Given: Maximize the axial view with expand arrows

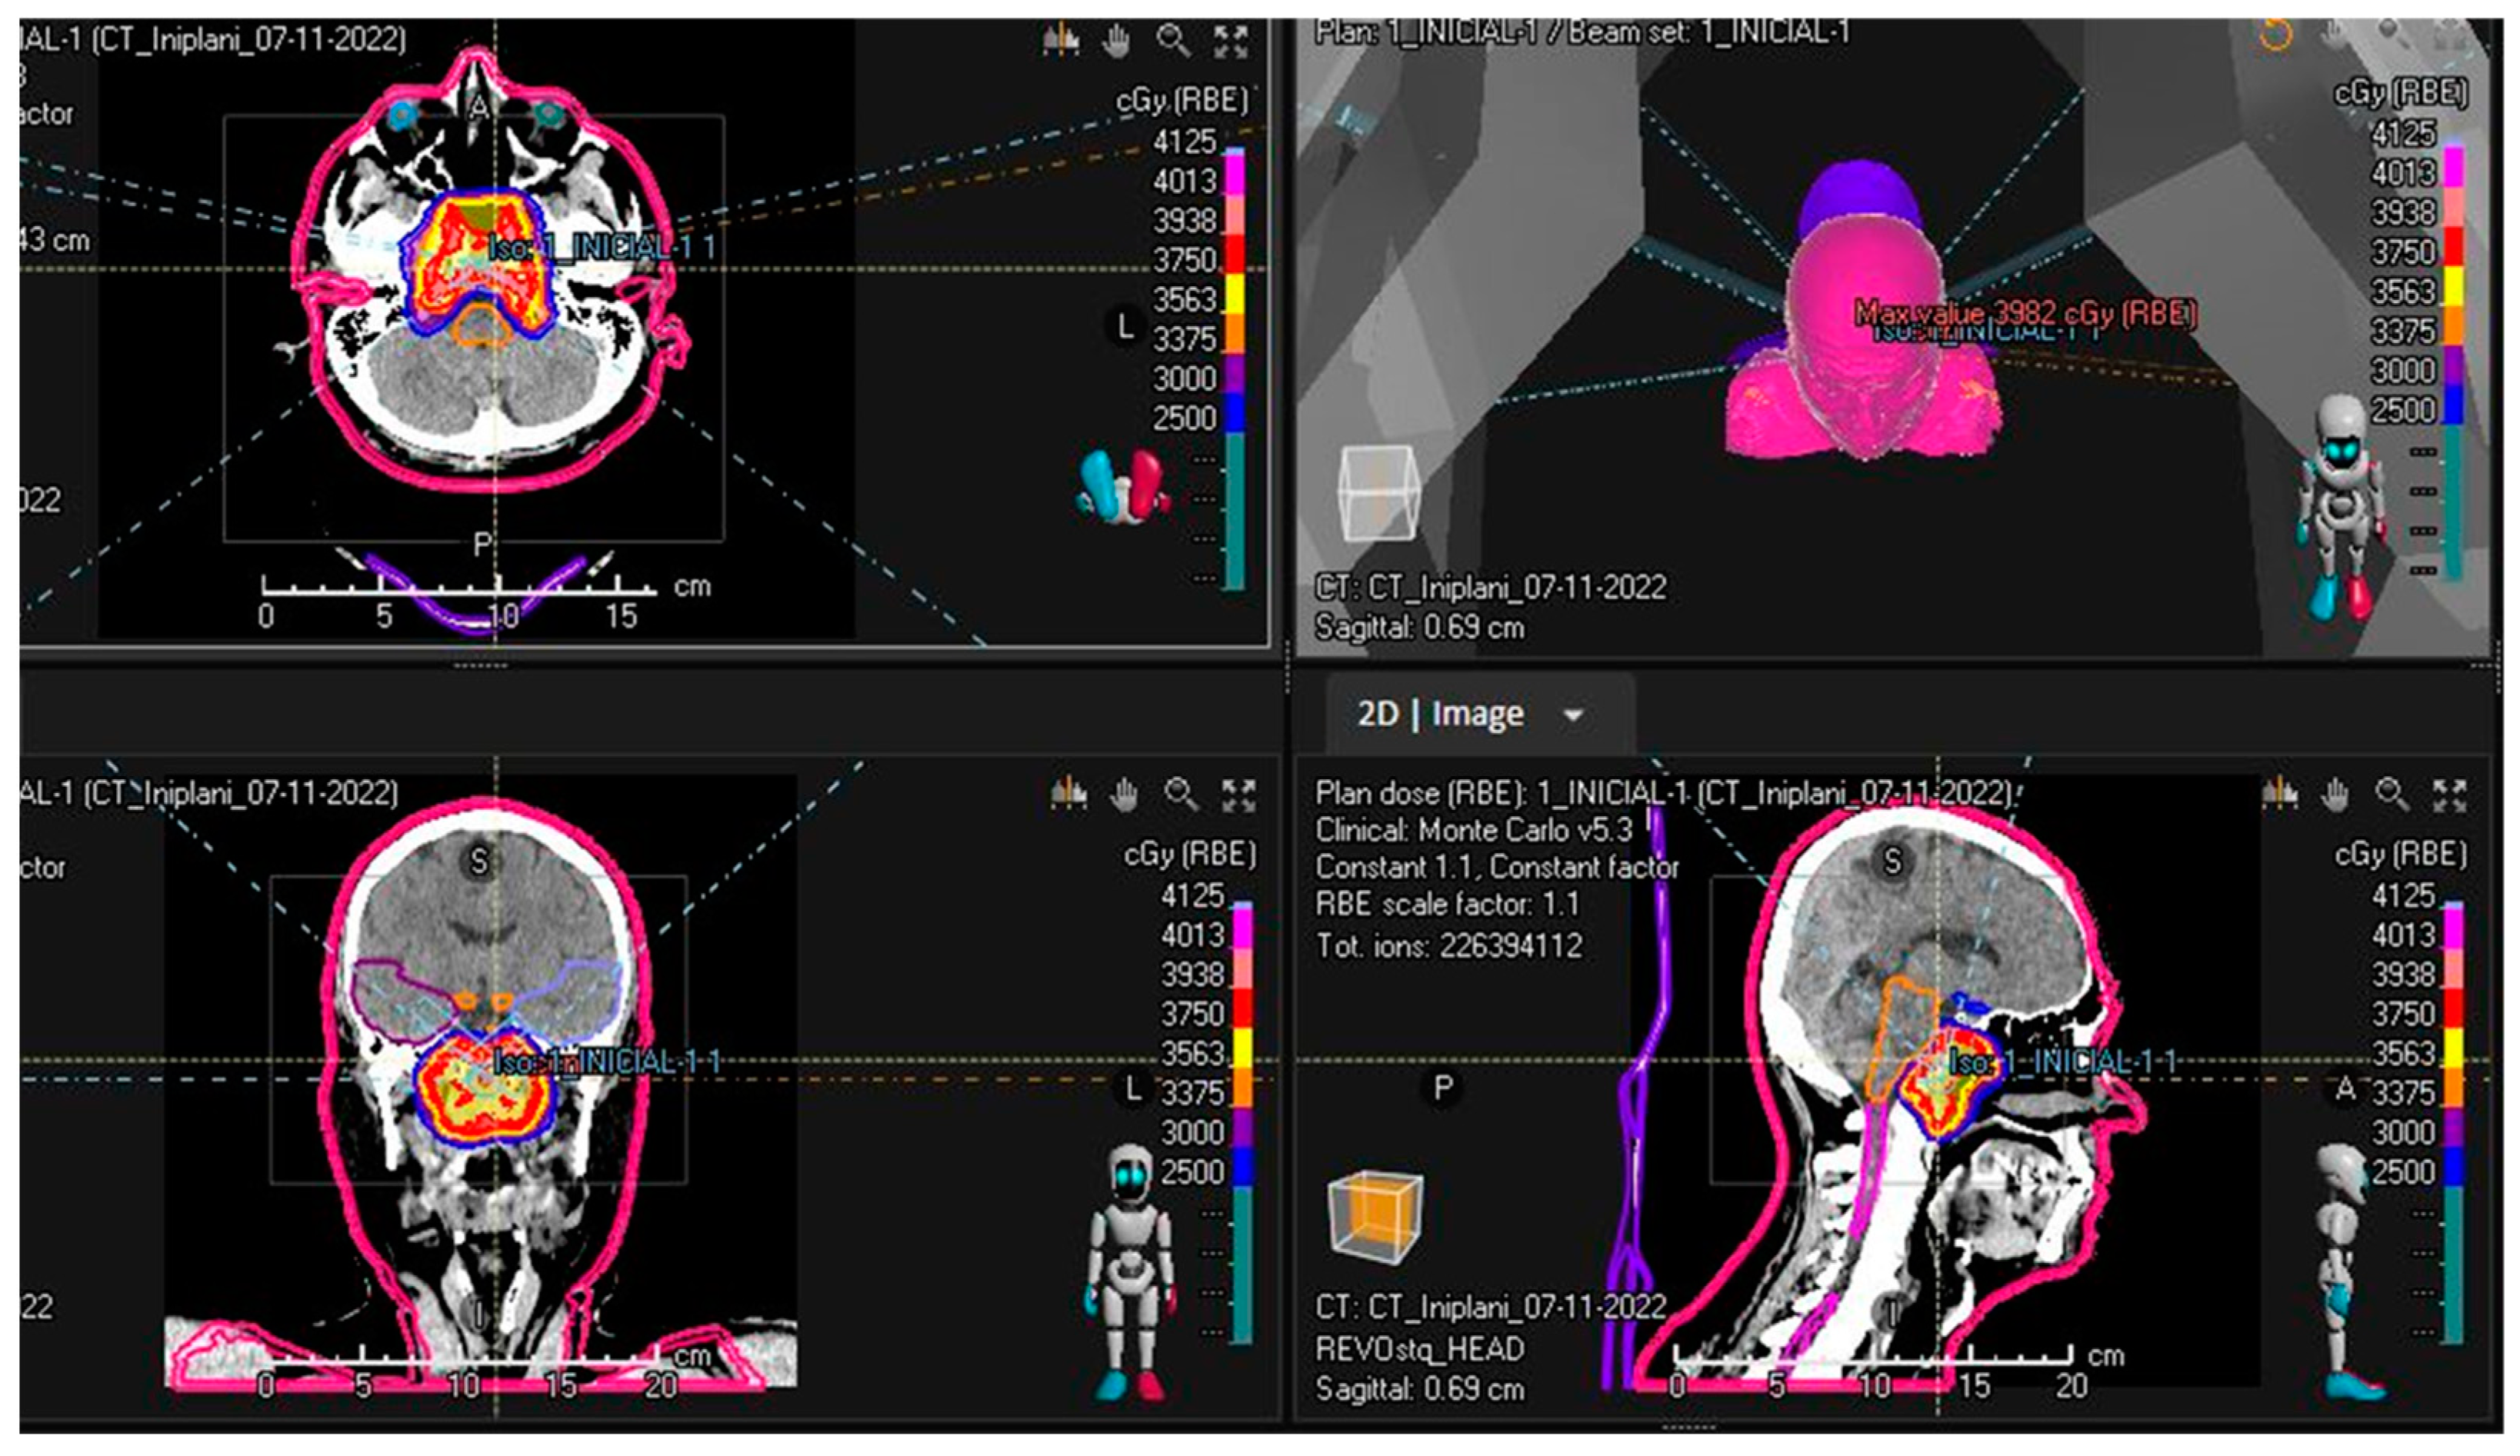Looking at the screenshot, I should (1230, 42).
